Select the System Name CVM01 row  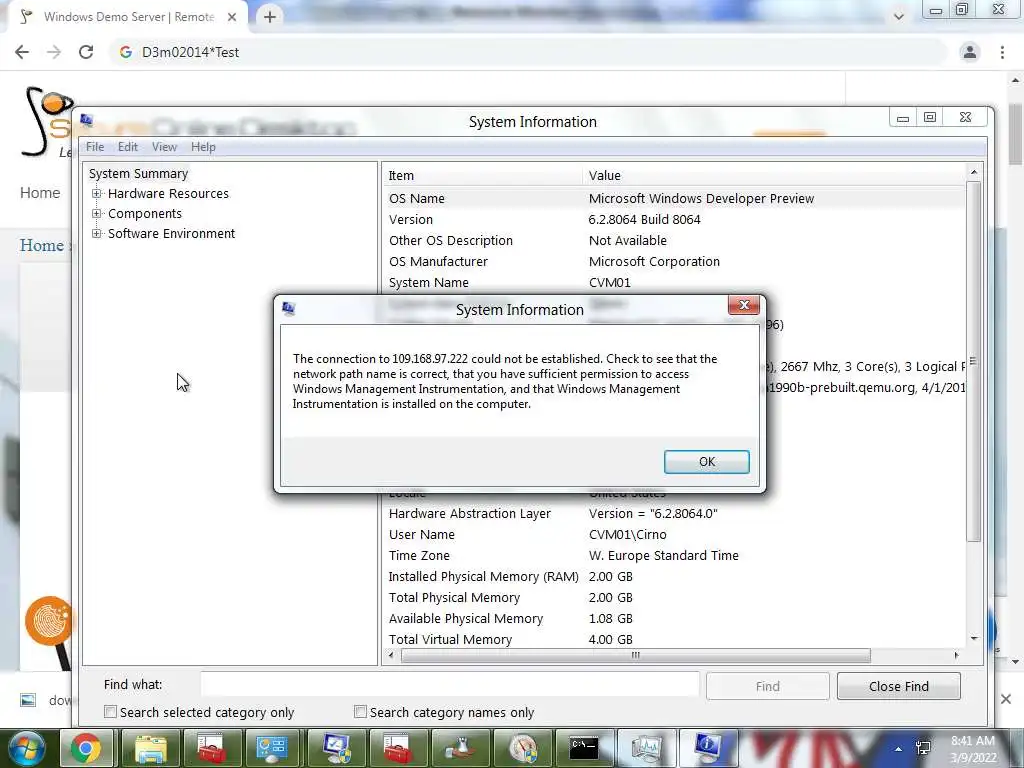click(674, 283)
